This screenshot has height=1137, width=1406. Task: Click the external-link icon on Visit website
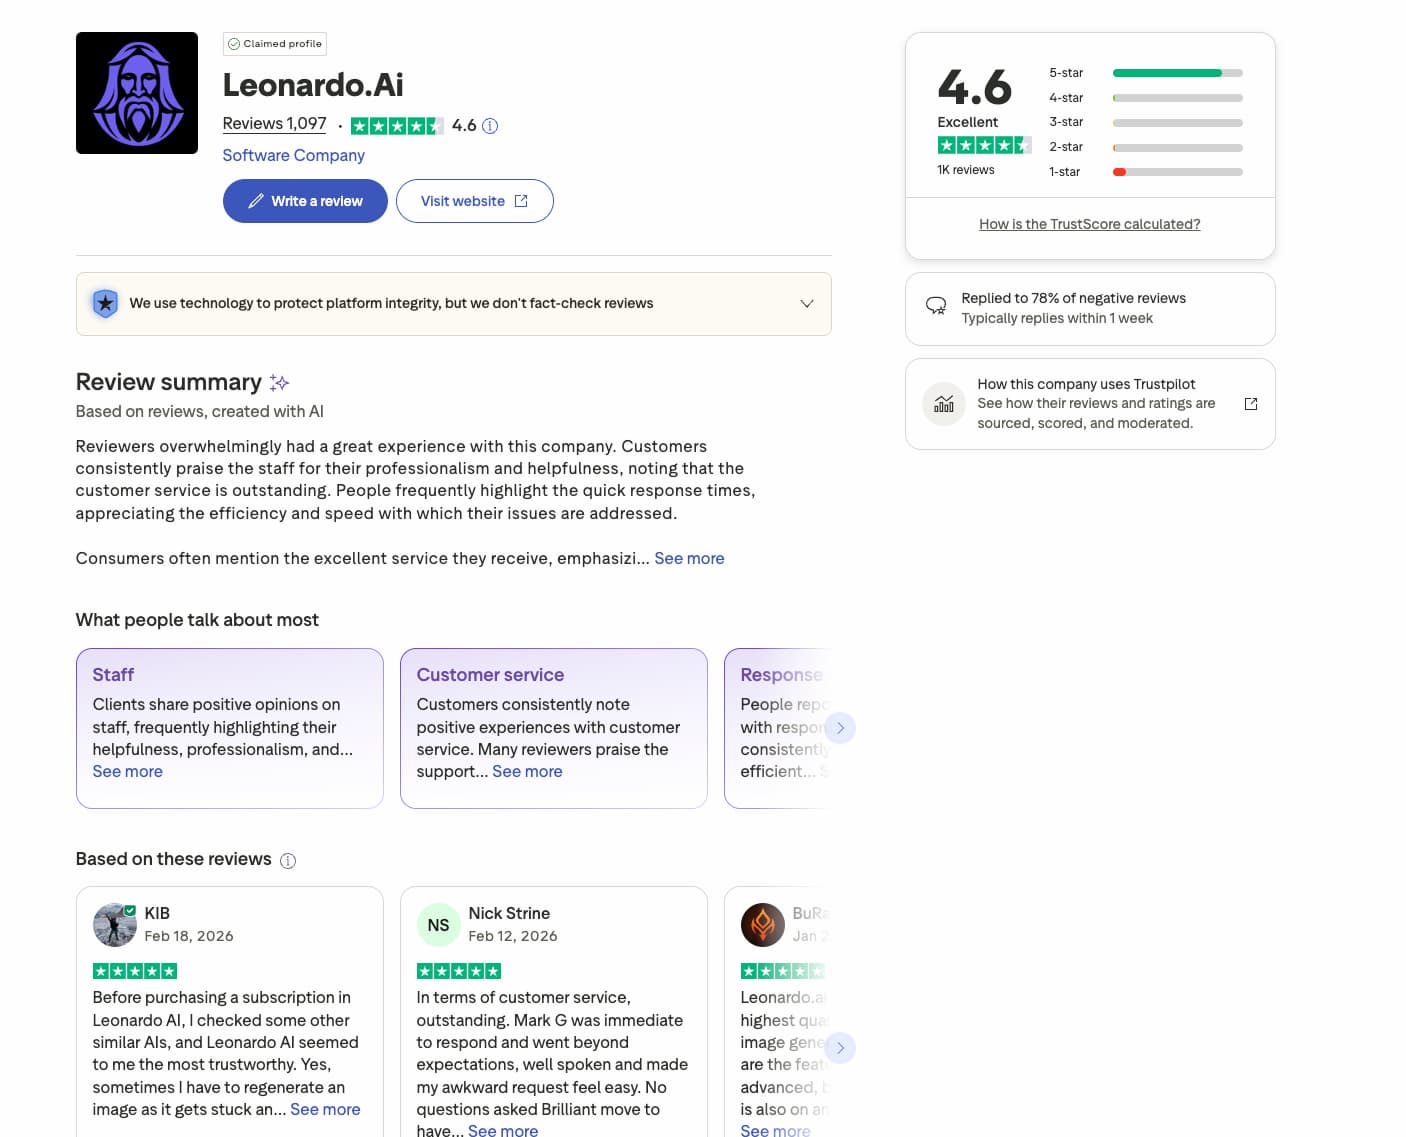point(521,200)
